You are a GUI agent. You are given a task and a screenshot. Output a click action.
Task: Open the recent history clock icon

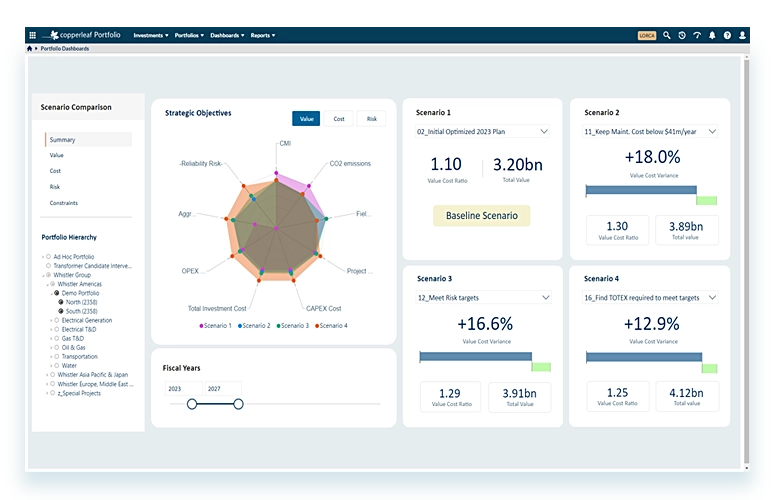coord(682,35)
